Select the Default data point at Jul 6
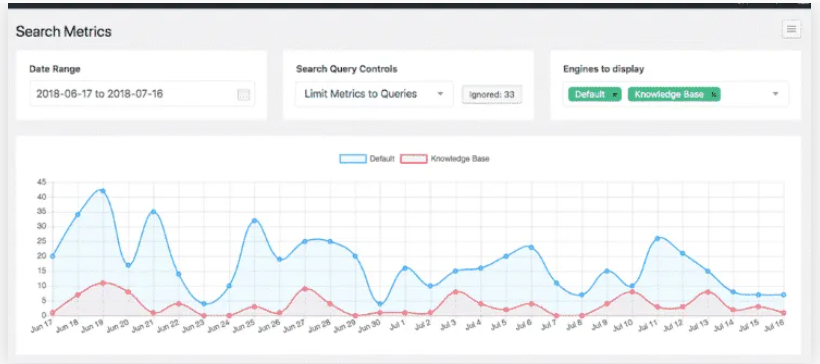This screenshot has height=364, width=820. point(531,247)
